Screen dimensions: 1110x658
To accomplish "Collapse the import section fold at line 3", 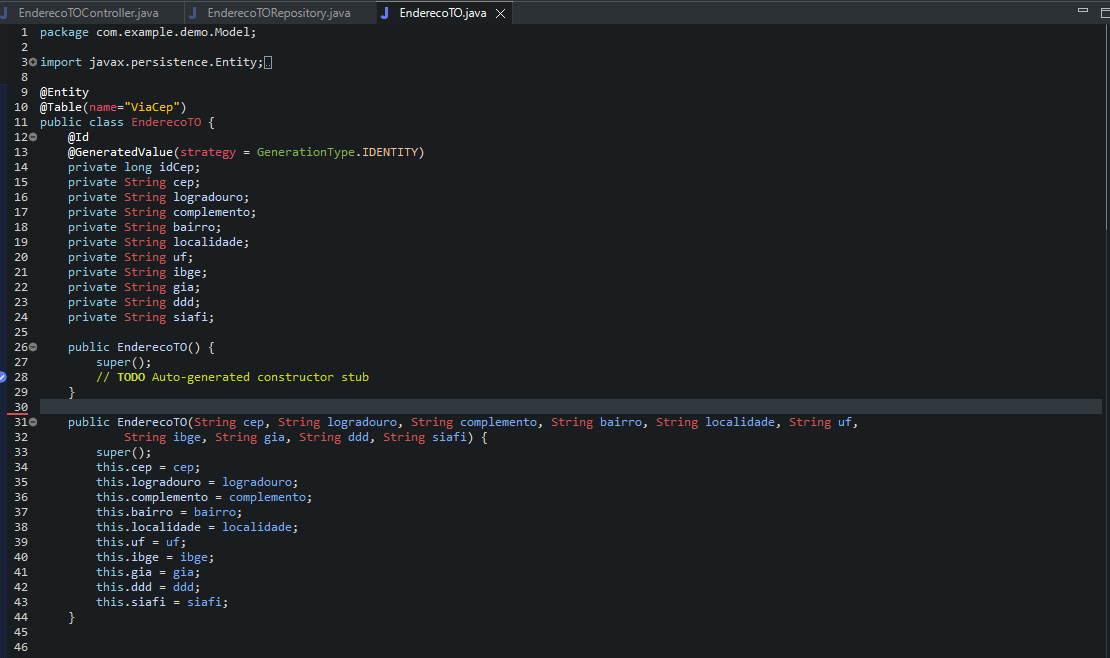I will coord(32,61).
